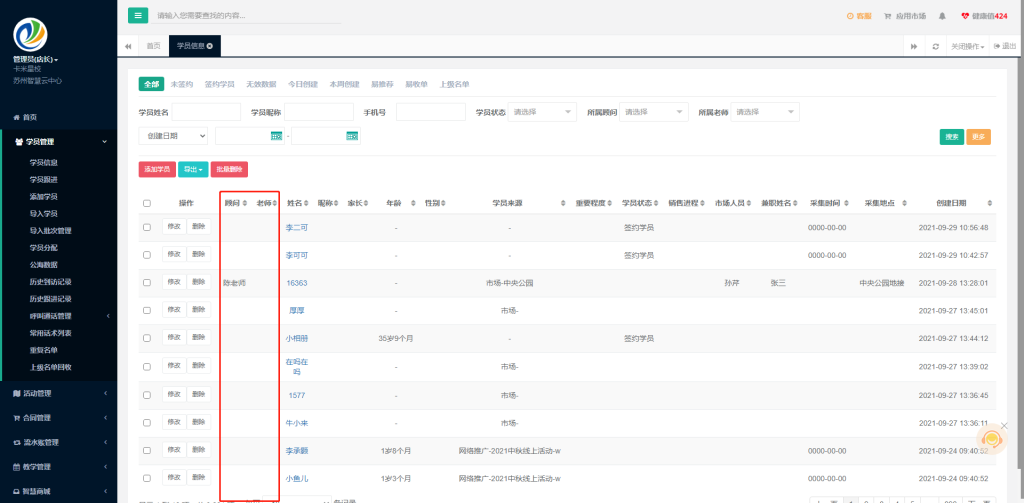The height and width of the screenshot is (503, 1024).
Task: Open the 管理员(店长) account menu
Action: 35,59
